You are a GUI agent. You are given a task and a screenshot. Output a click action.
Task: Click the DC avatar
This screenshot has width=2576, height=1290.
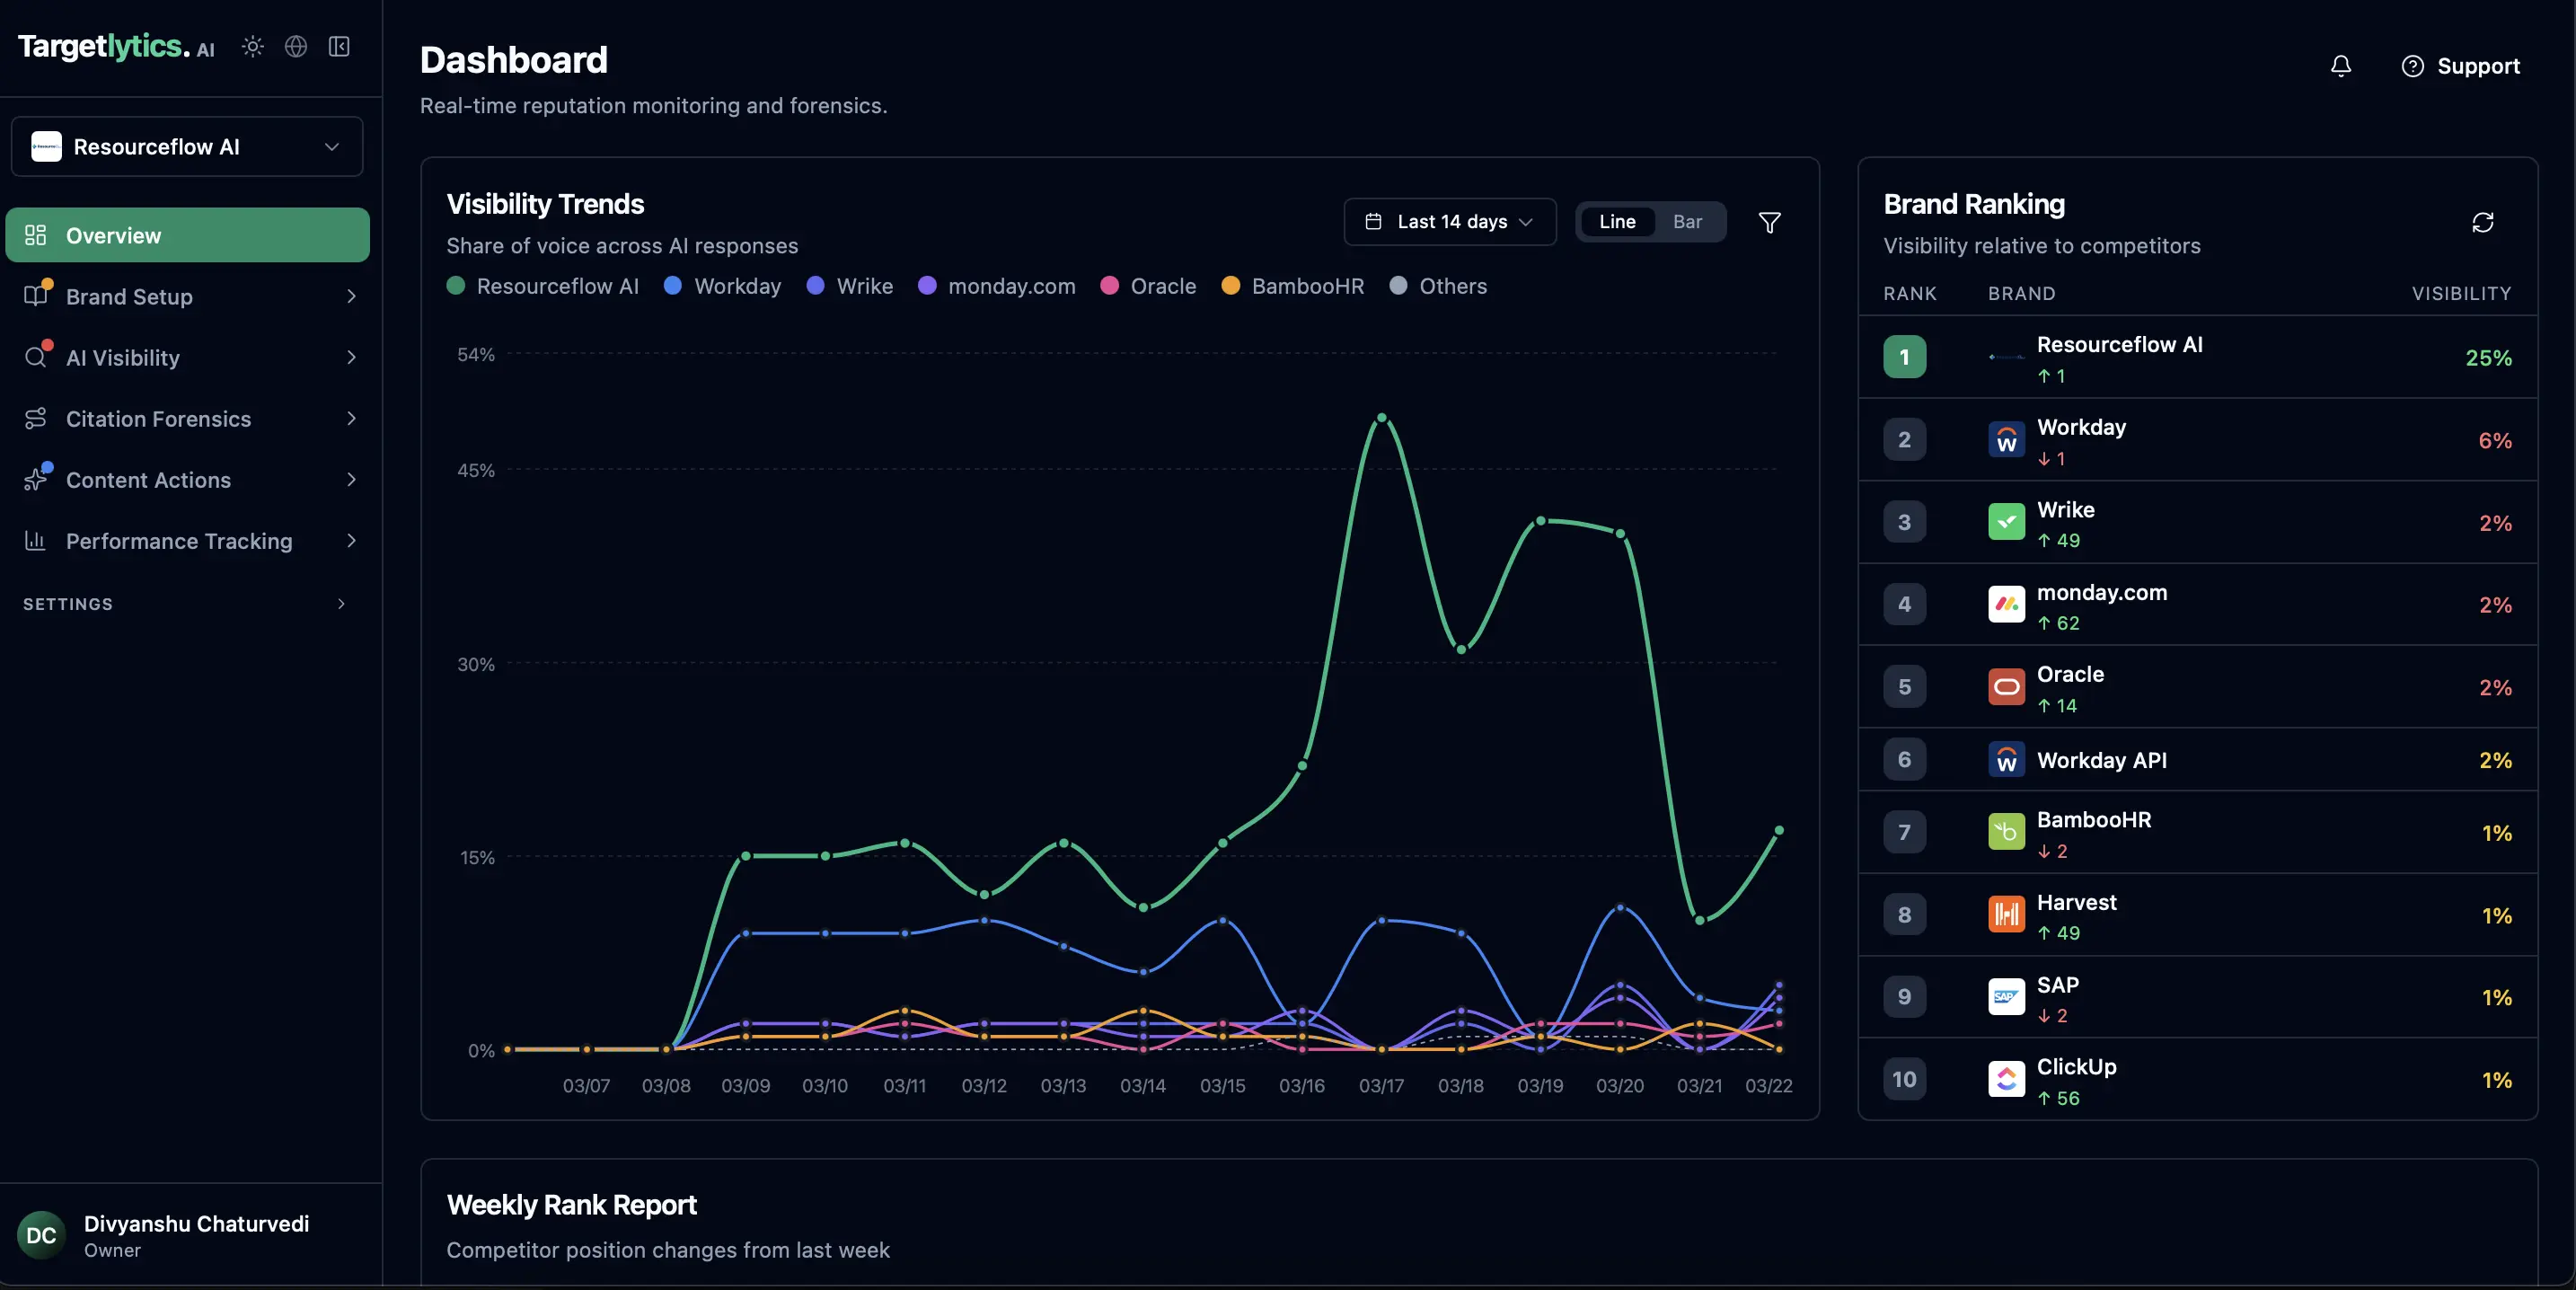(41, 1235)
